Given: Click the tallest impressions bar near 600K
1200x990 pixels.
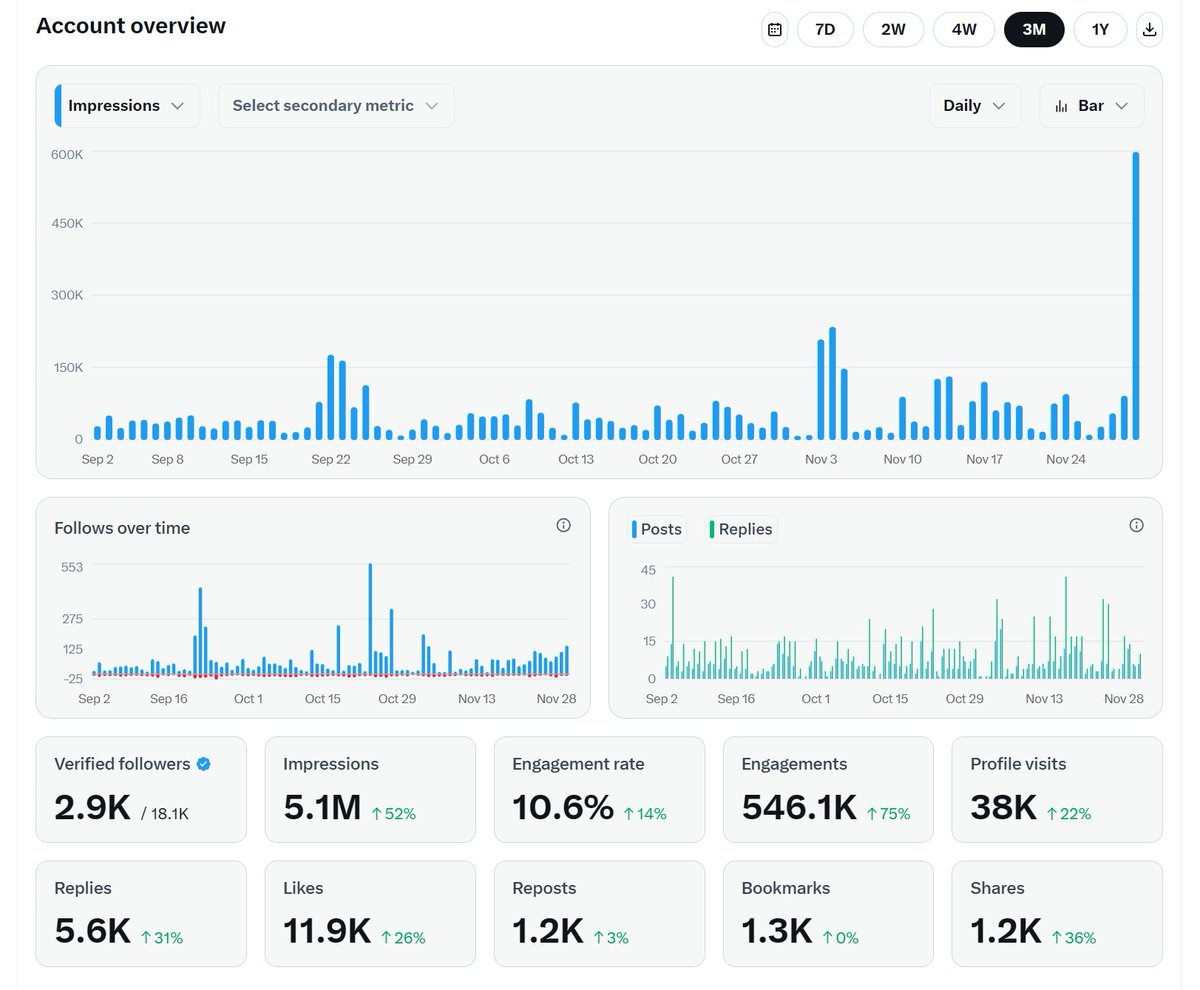Looking at the screenshot, I should [1136, 296].
